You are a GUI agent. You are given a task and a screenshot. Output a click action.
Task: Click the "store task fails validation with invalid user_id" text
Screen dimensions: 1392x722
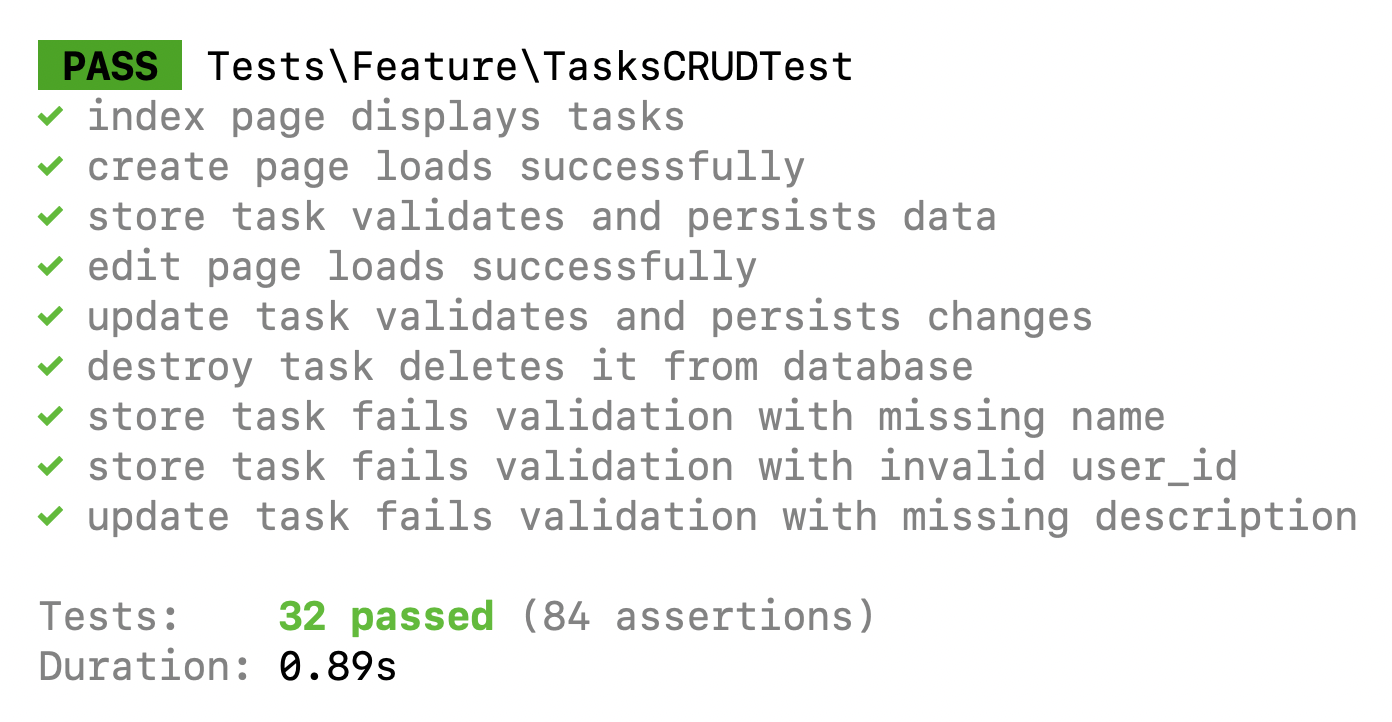(x=662, y=467)
